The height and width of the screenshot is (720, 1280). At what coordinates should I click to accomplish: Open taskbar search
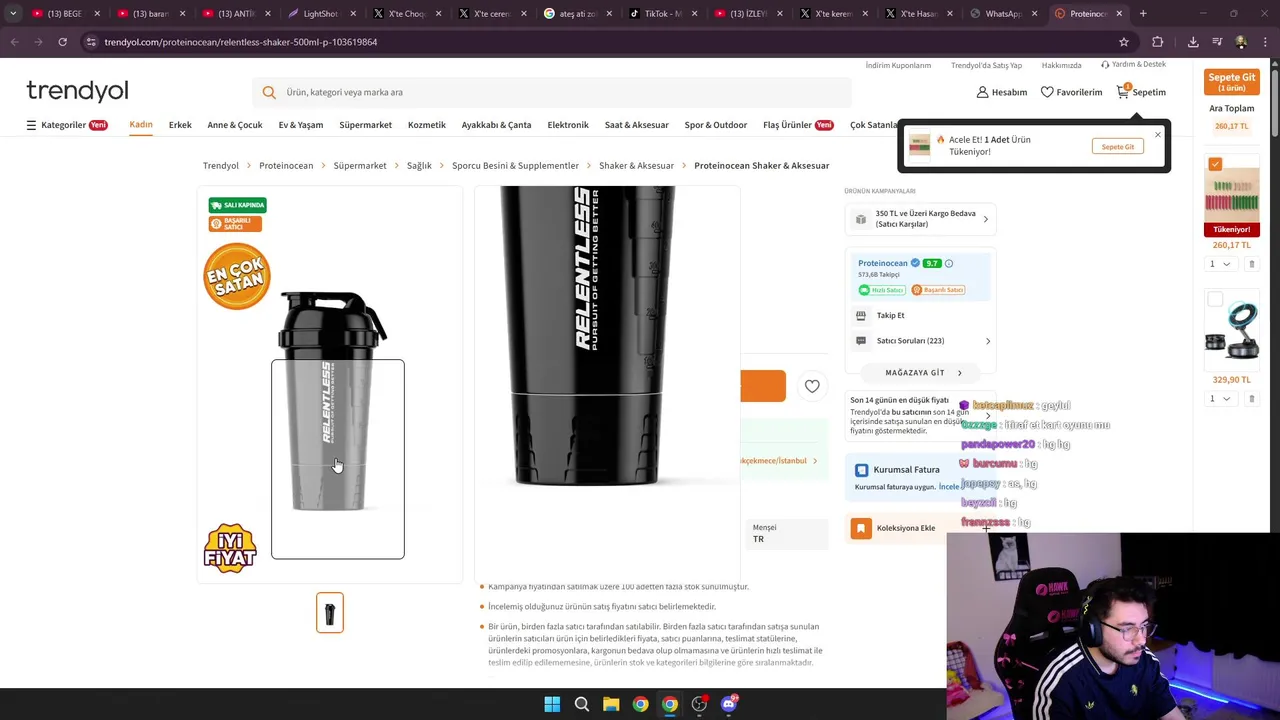[581, 704]
